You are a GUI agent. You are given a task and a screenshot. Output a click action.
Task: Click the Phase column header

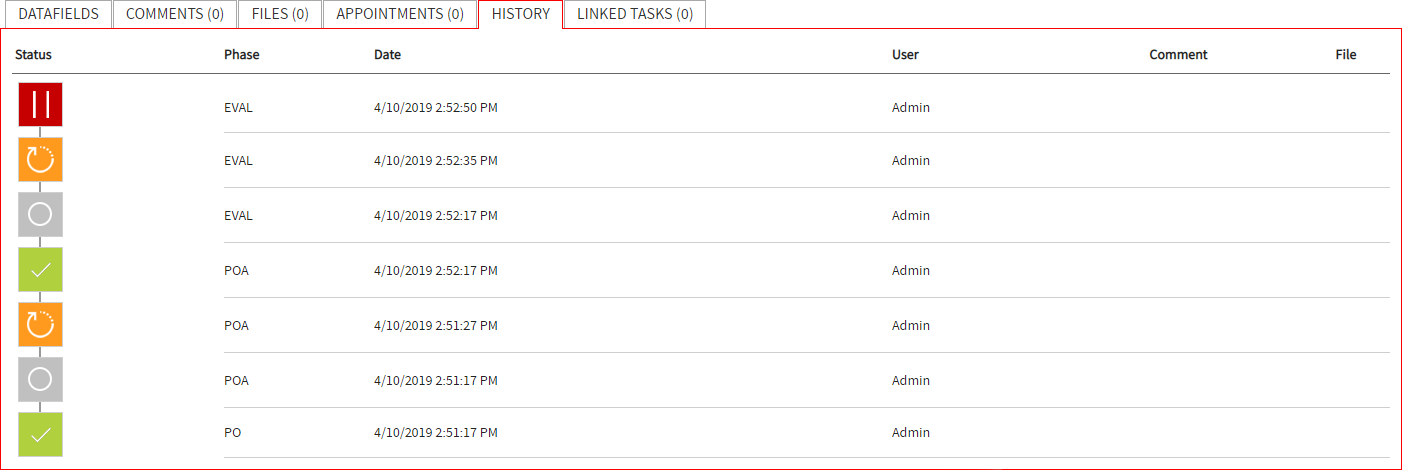241,55
